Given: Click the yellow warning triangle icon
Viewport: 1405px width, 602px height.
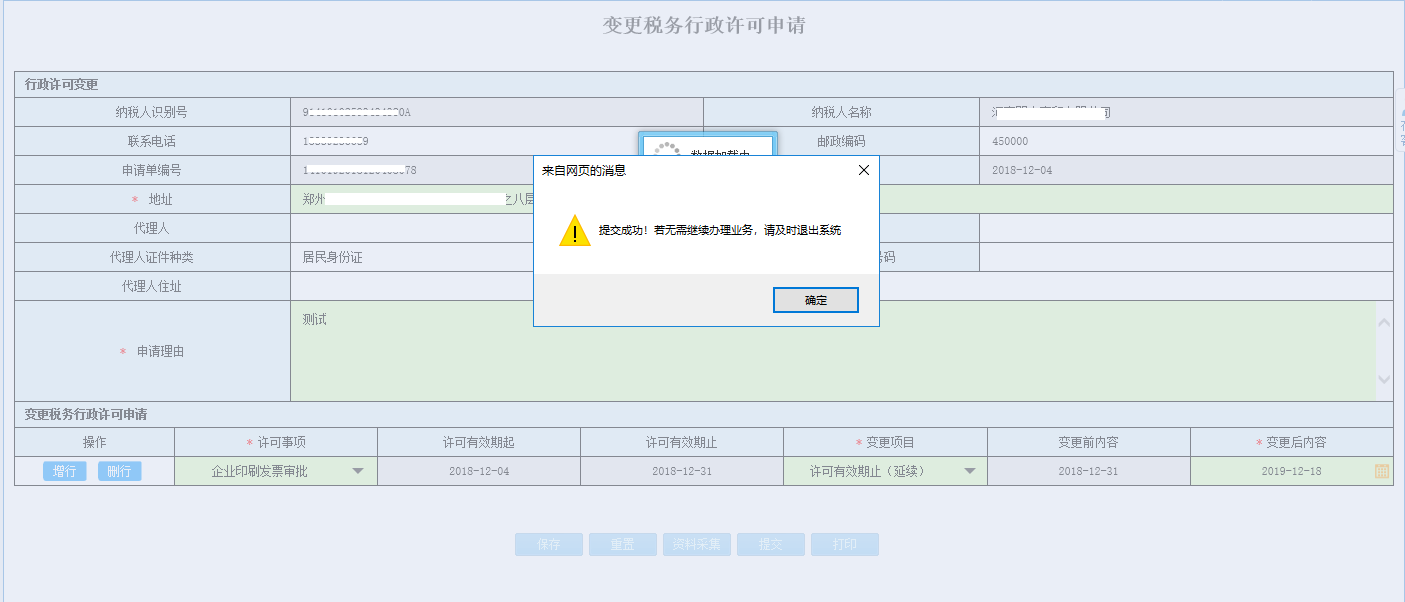Looking at the screenshot, I should [574, 231].
